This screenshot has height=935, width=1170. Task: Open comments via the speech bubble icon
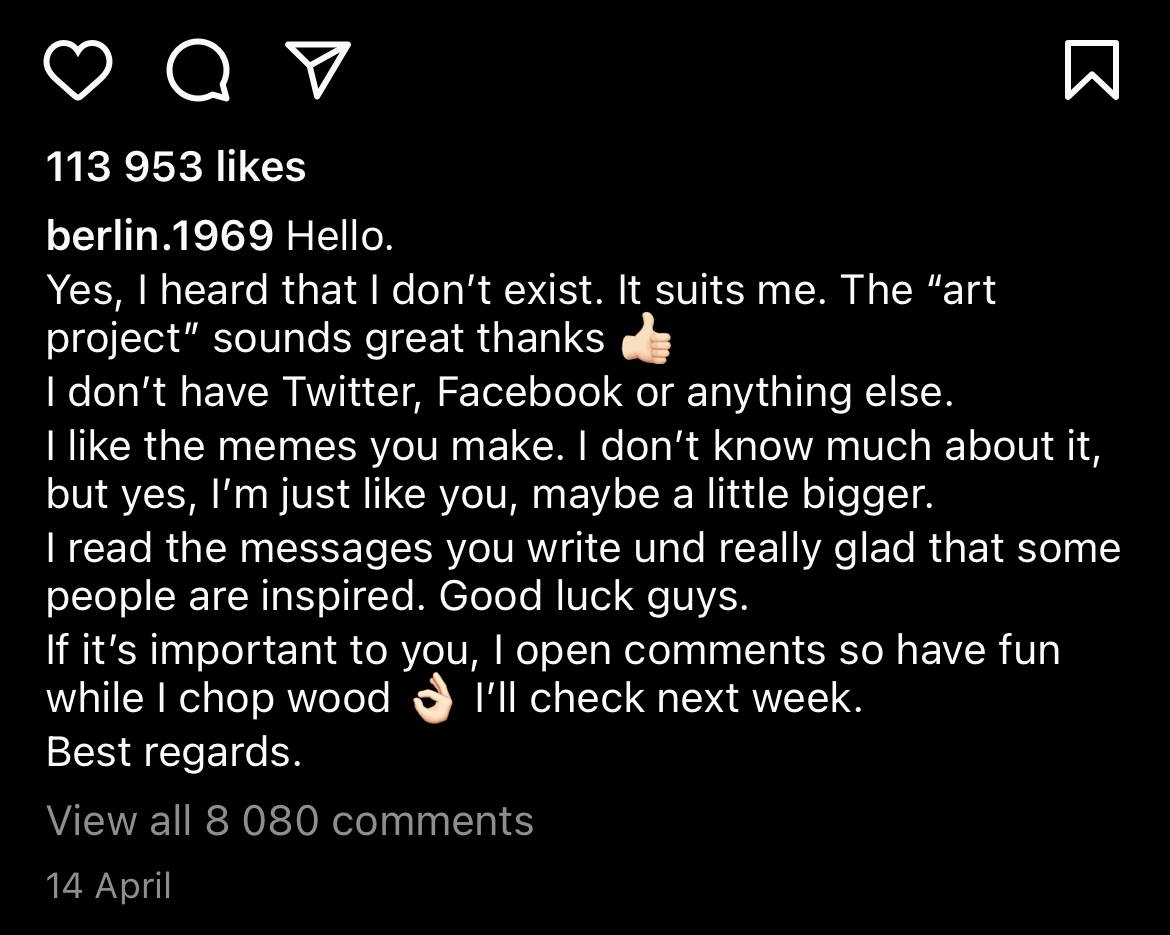198,70
